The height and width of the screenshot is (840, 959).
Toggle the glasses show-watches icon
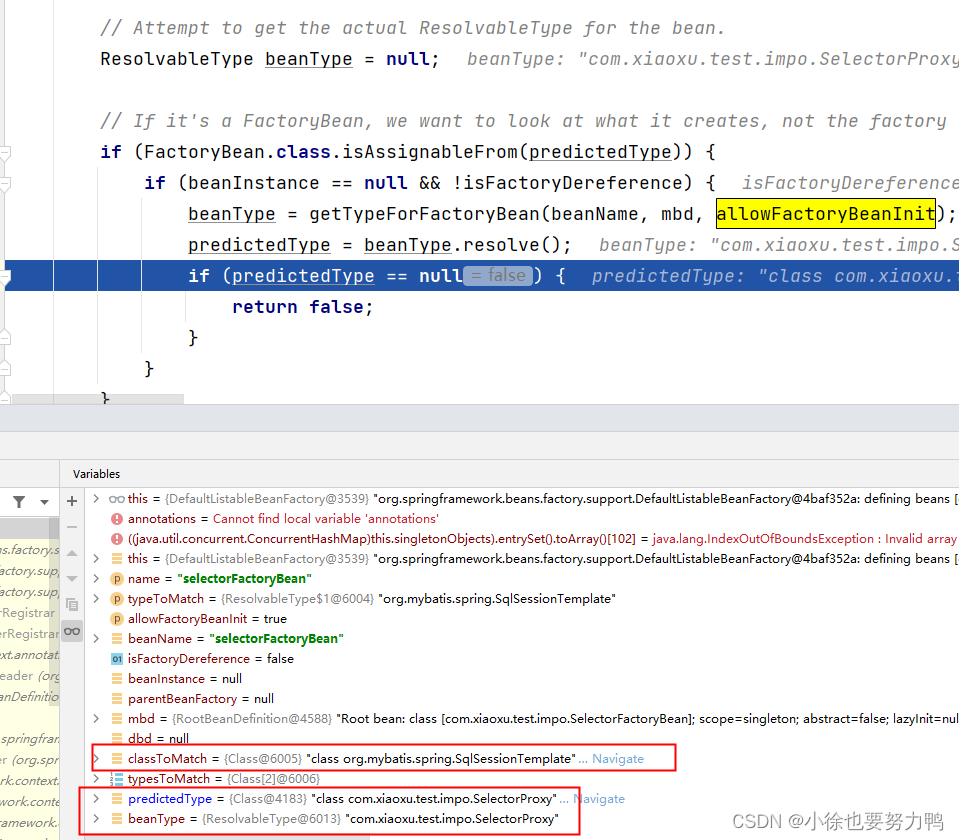click(x=72, y=631)
